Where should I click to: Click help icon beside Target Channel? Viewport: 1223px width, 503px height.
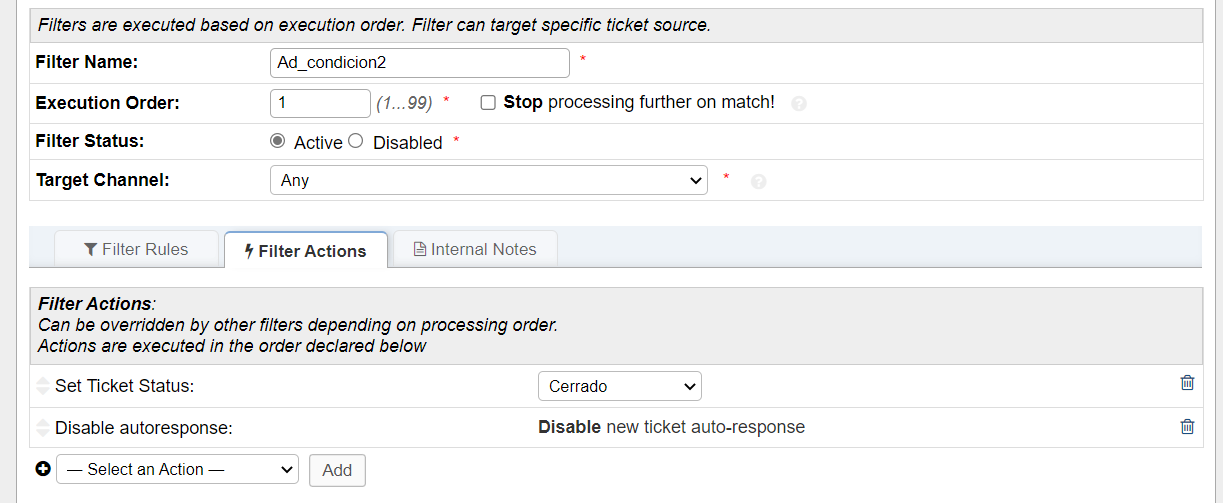click(x=758, y=182)
